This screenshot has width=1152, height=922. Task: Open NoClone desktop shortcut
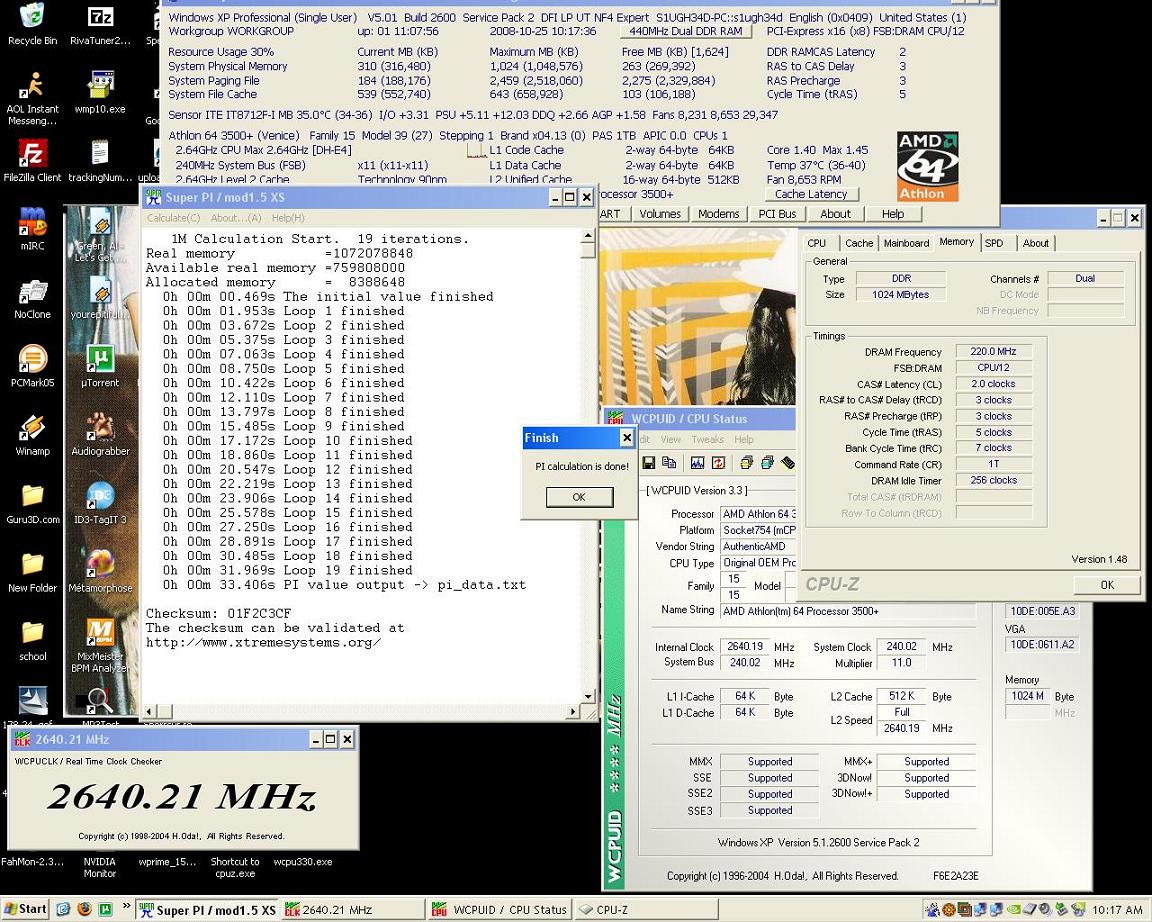(32, 297)
